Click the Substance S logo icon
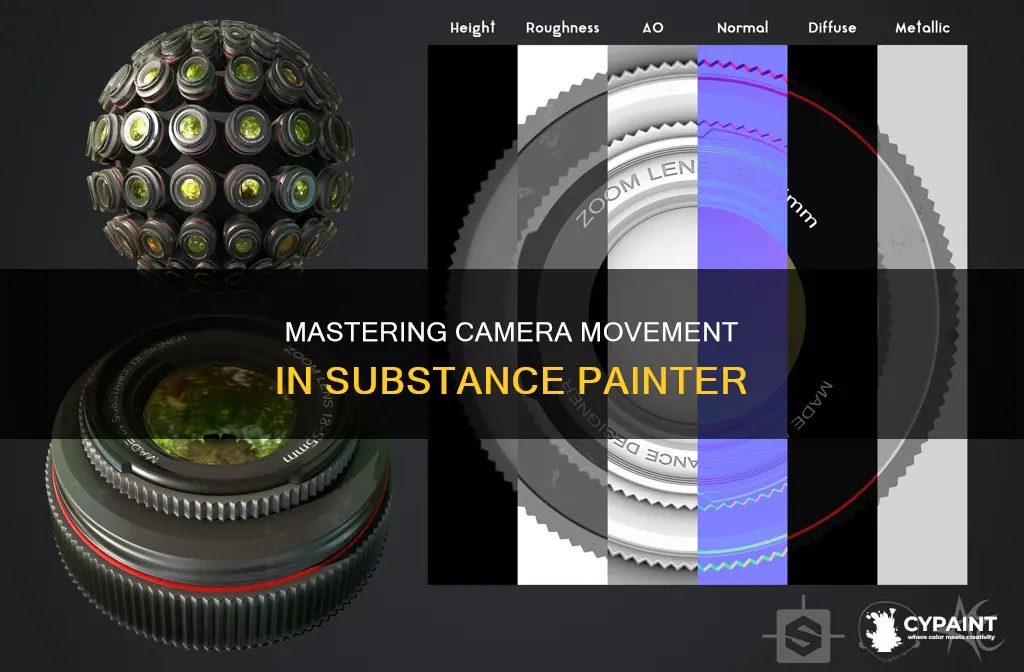Image resolution: width=1024 pixels, height=672 pixels. (x=803, y=633)
